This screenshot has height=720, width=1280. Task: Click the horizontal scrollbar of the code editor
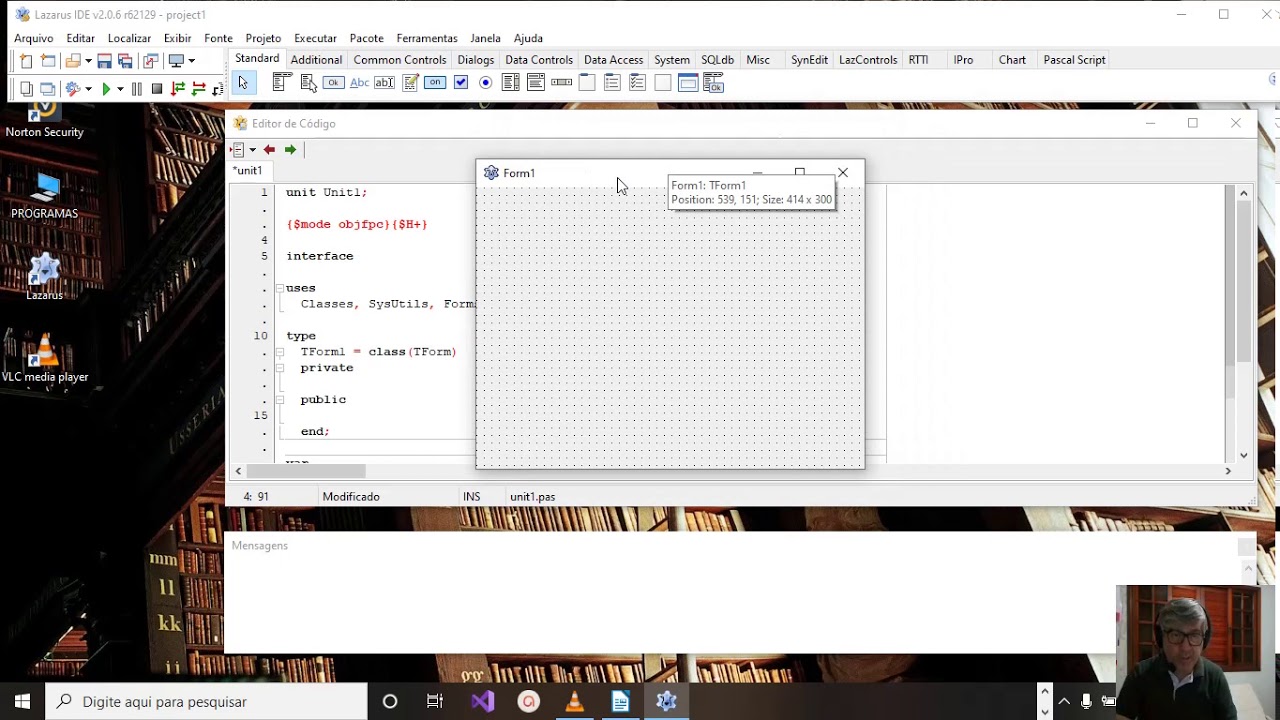click(733, 471)
